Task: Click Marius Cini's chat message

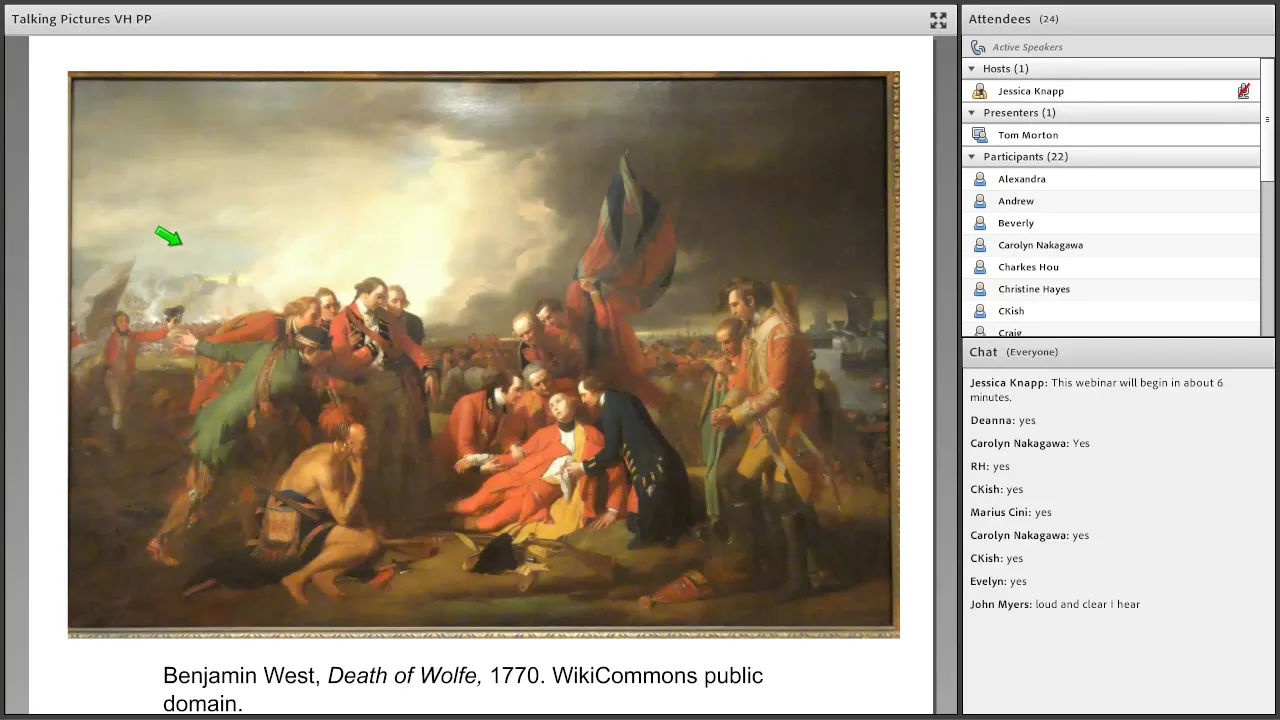Action: click(x=1011, y=513)
